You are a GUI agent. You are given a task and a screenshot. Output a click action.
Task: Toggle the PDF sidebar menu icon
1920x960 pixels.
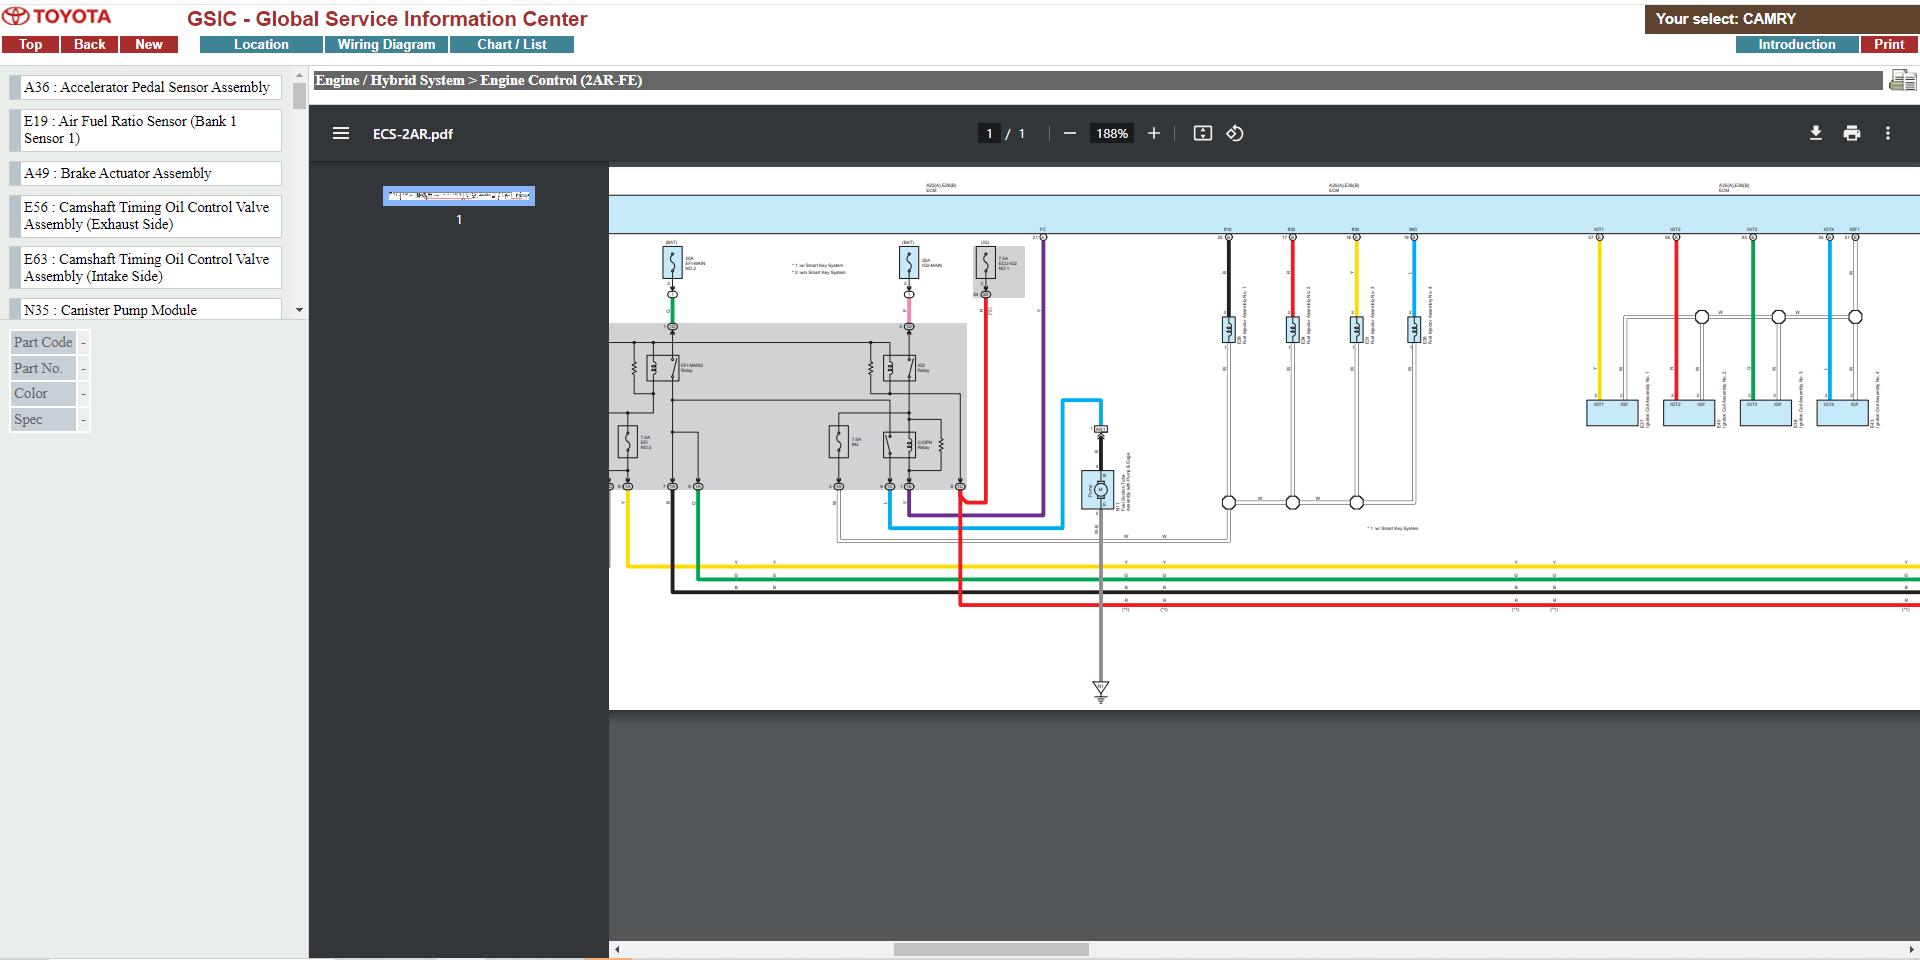341,133
